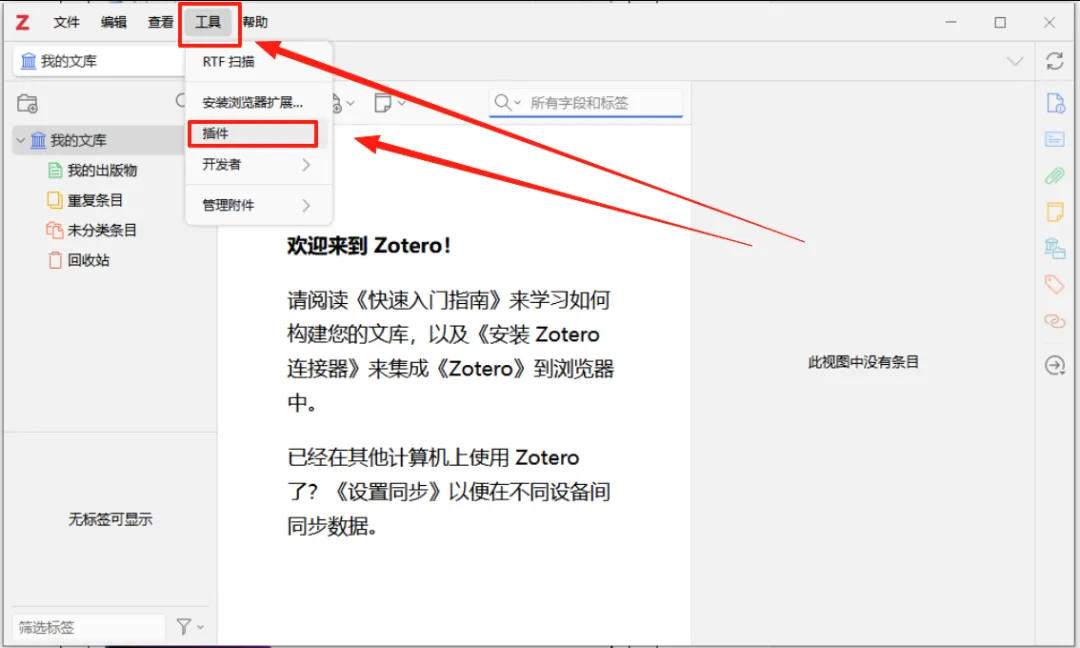Choose 安装浏览器扩展... menu entry

tap(252, 103)
